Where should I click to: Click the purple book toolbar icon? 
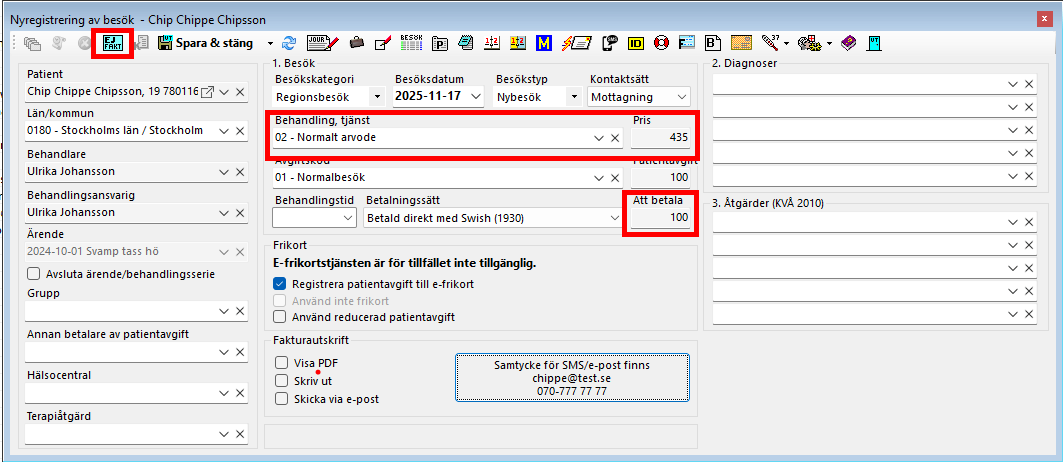pyautogui.click(x=848, y=43)
